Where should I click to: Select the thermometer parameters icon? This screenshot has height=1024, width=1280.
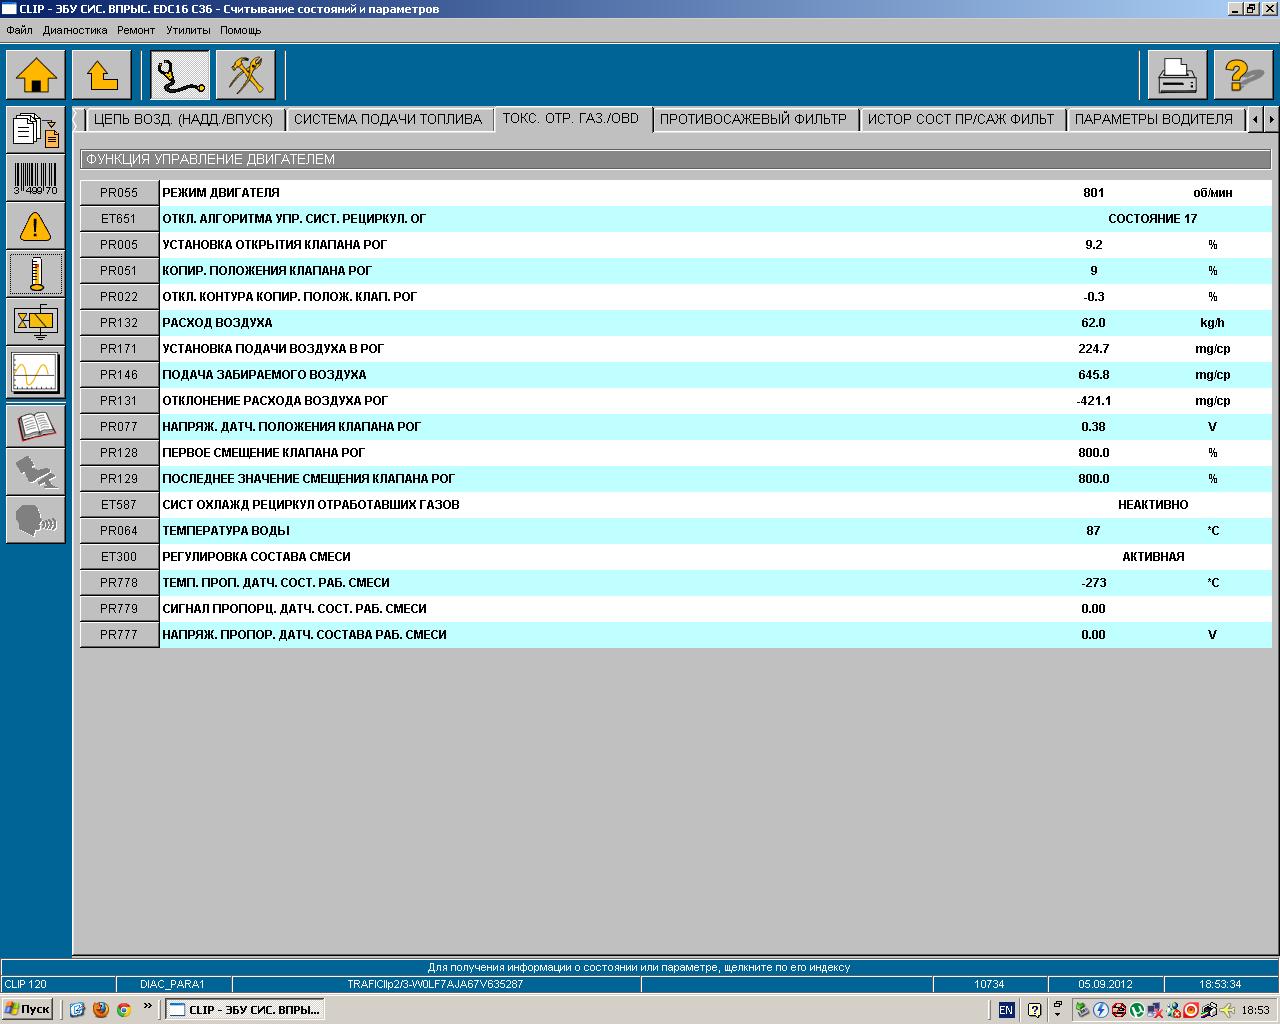click(35, 274)
